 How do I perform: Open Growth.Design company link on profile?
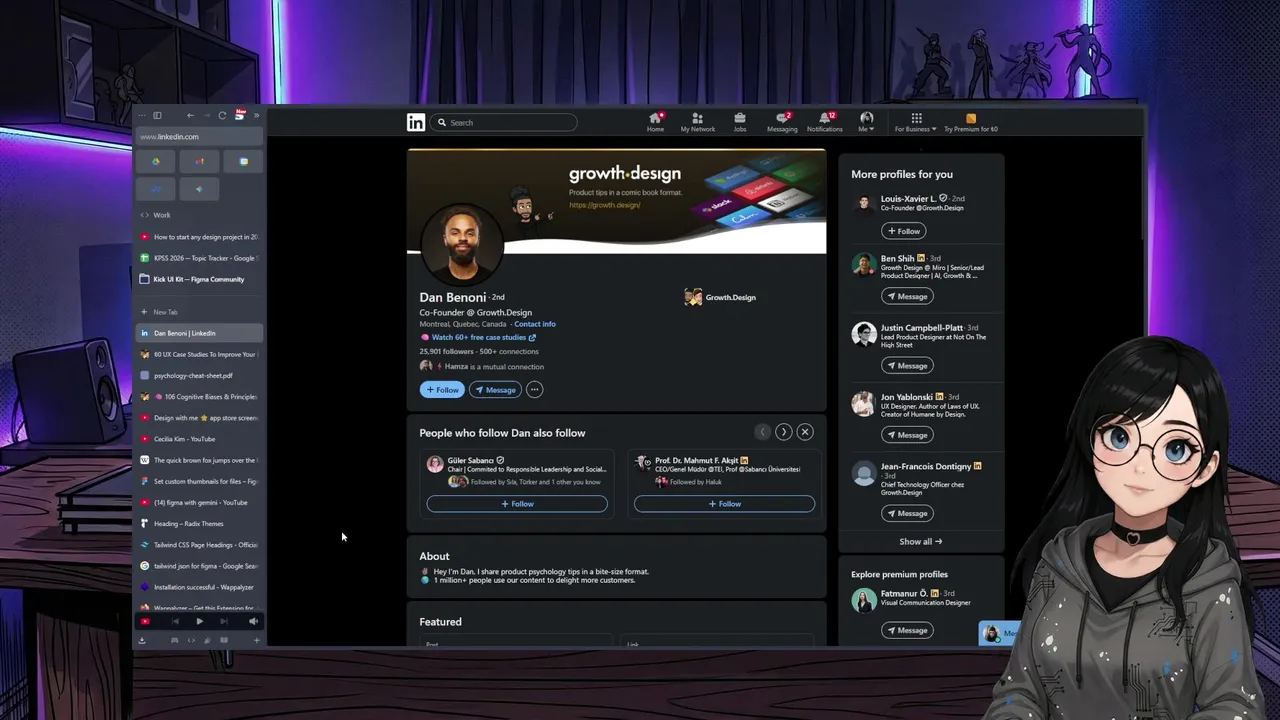720,297
